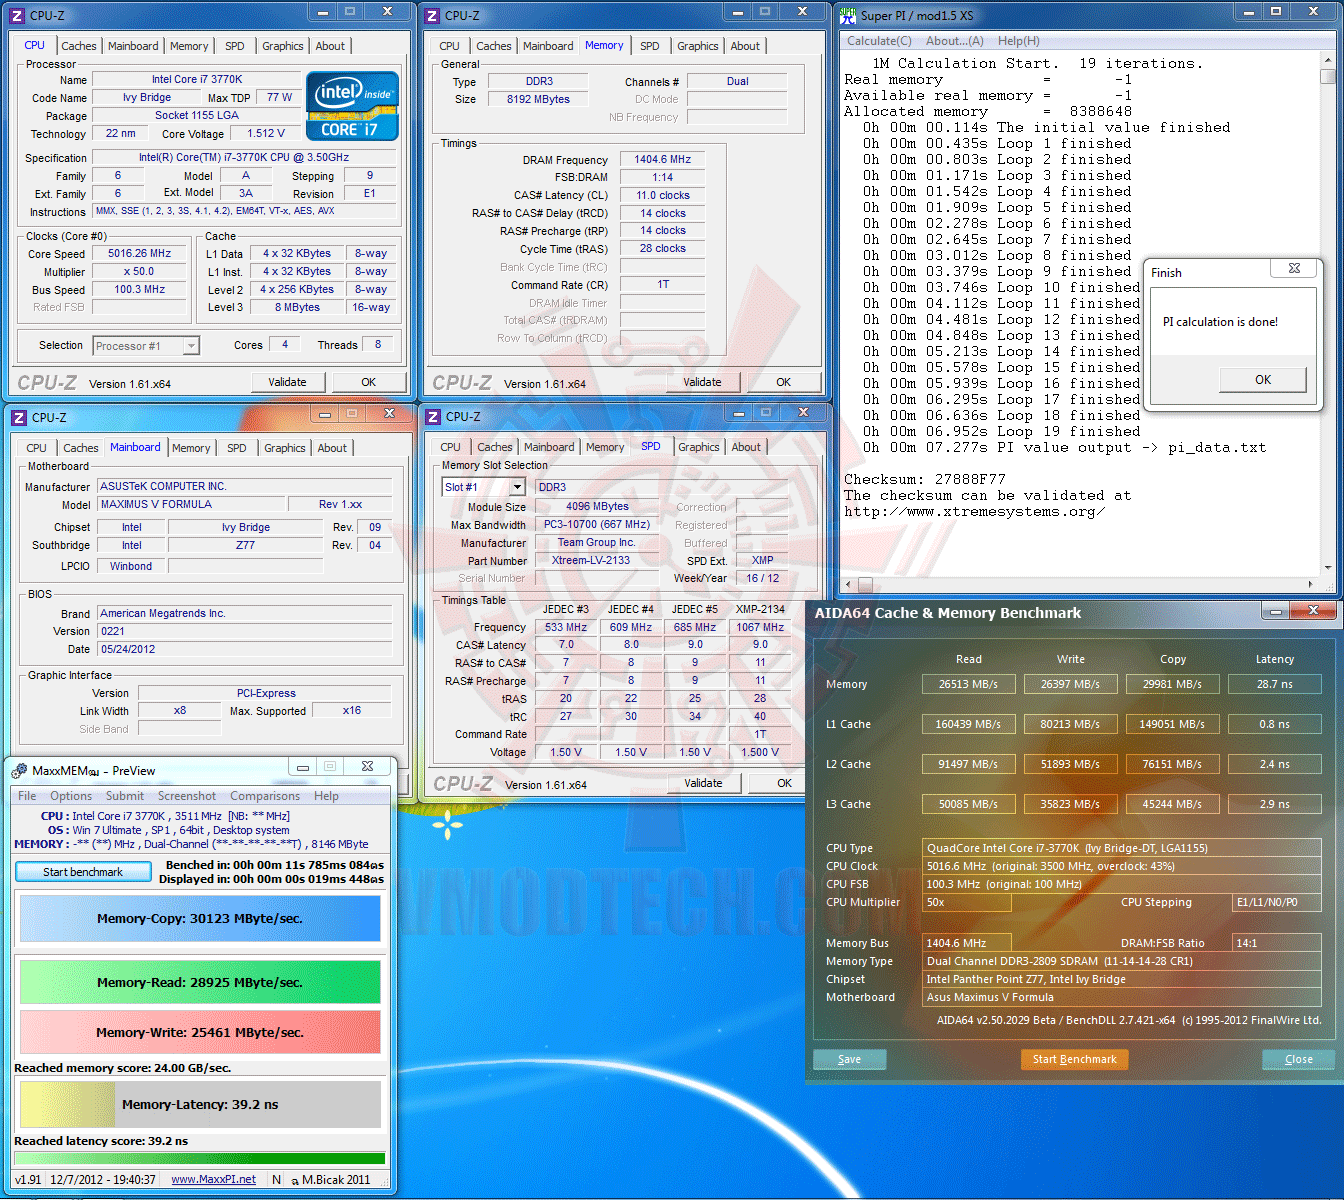Image resolution: width=1344 pixels, height=1200 pixels.
Task: Click the MaxxMEM title bar icon
Action: click(x=19, y=770)
